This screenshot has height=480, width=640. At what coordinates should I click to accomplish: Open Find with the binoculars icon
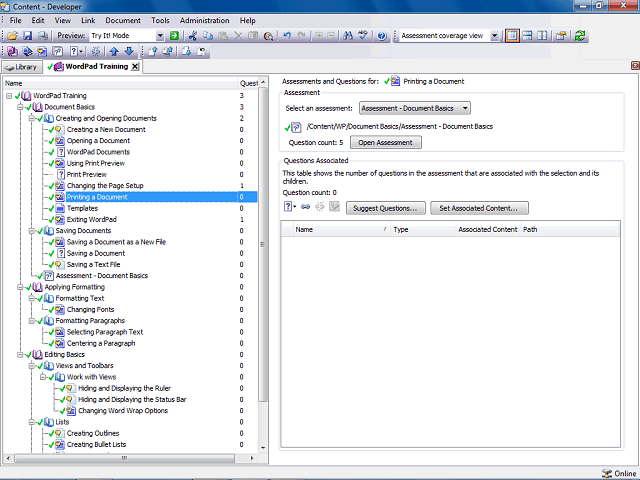point(348,36)
